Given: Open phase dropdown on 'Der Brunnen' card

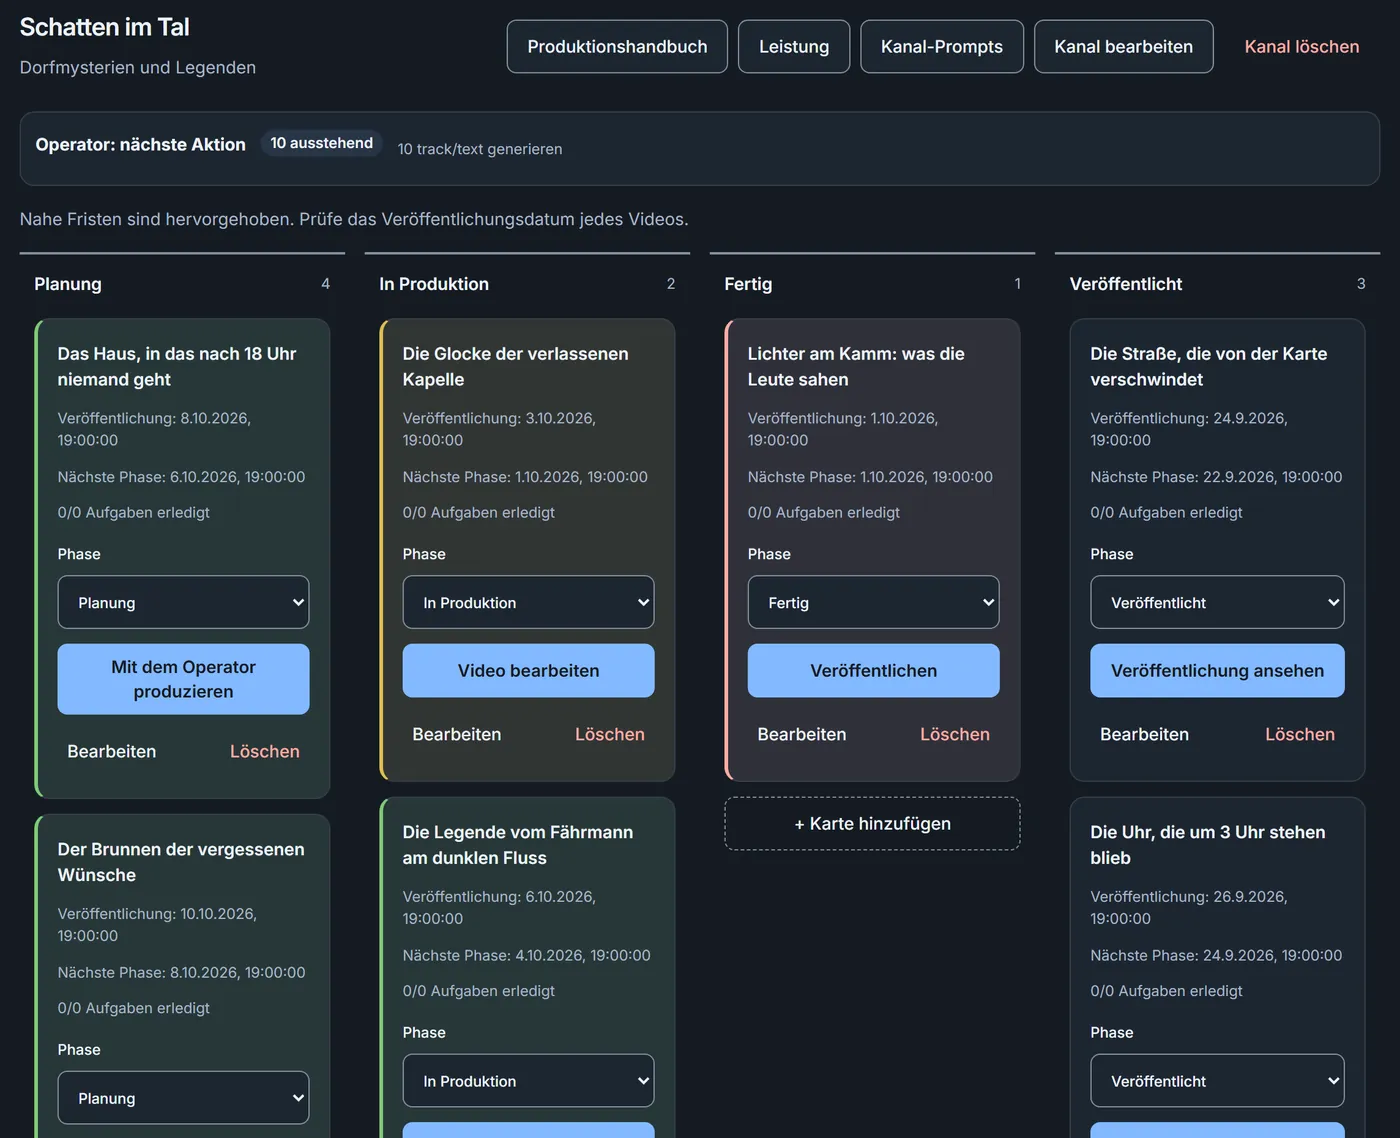Looking at the screenshot, I should click(x=183, y=1098).
